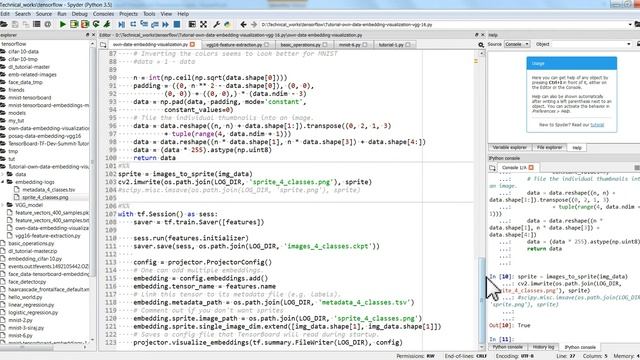Toggle fullscreen mode

click(203, 24)
